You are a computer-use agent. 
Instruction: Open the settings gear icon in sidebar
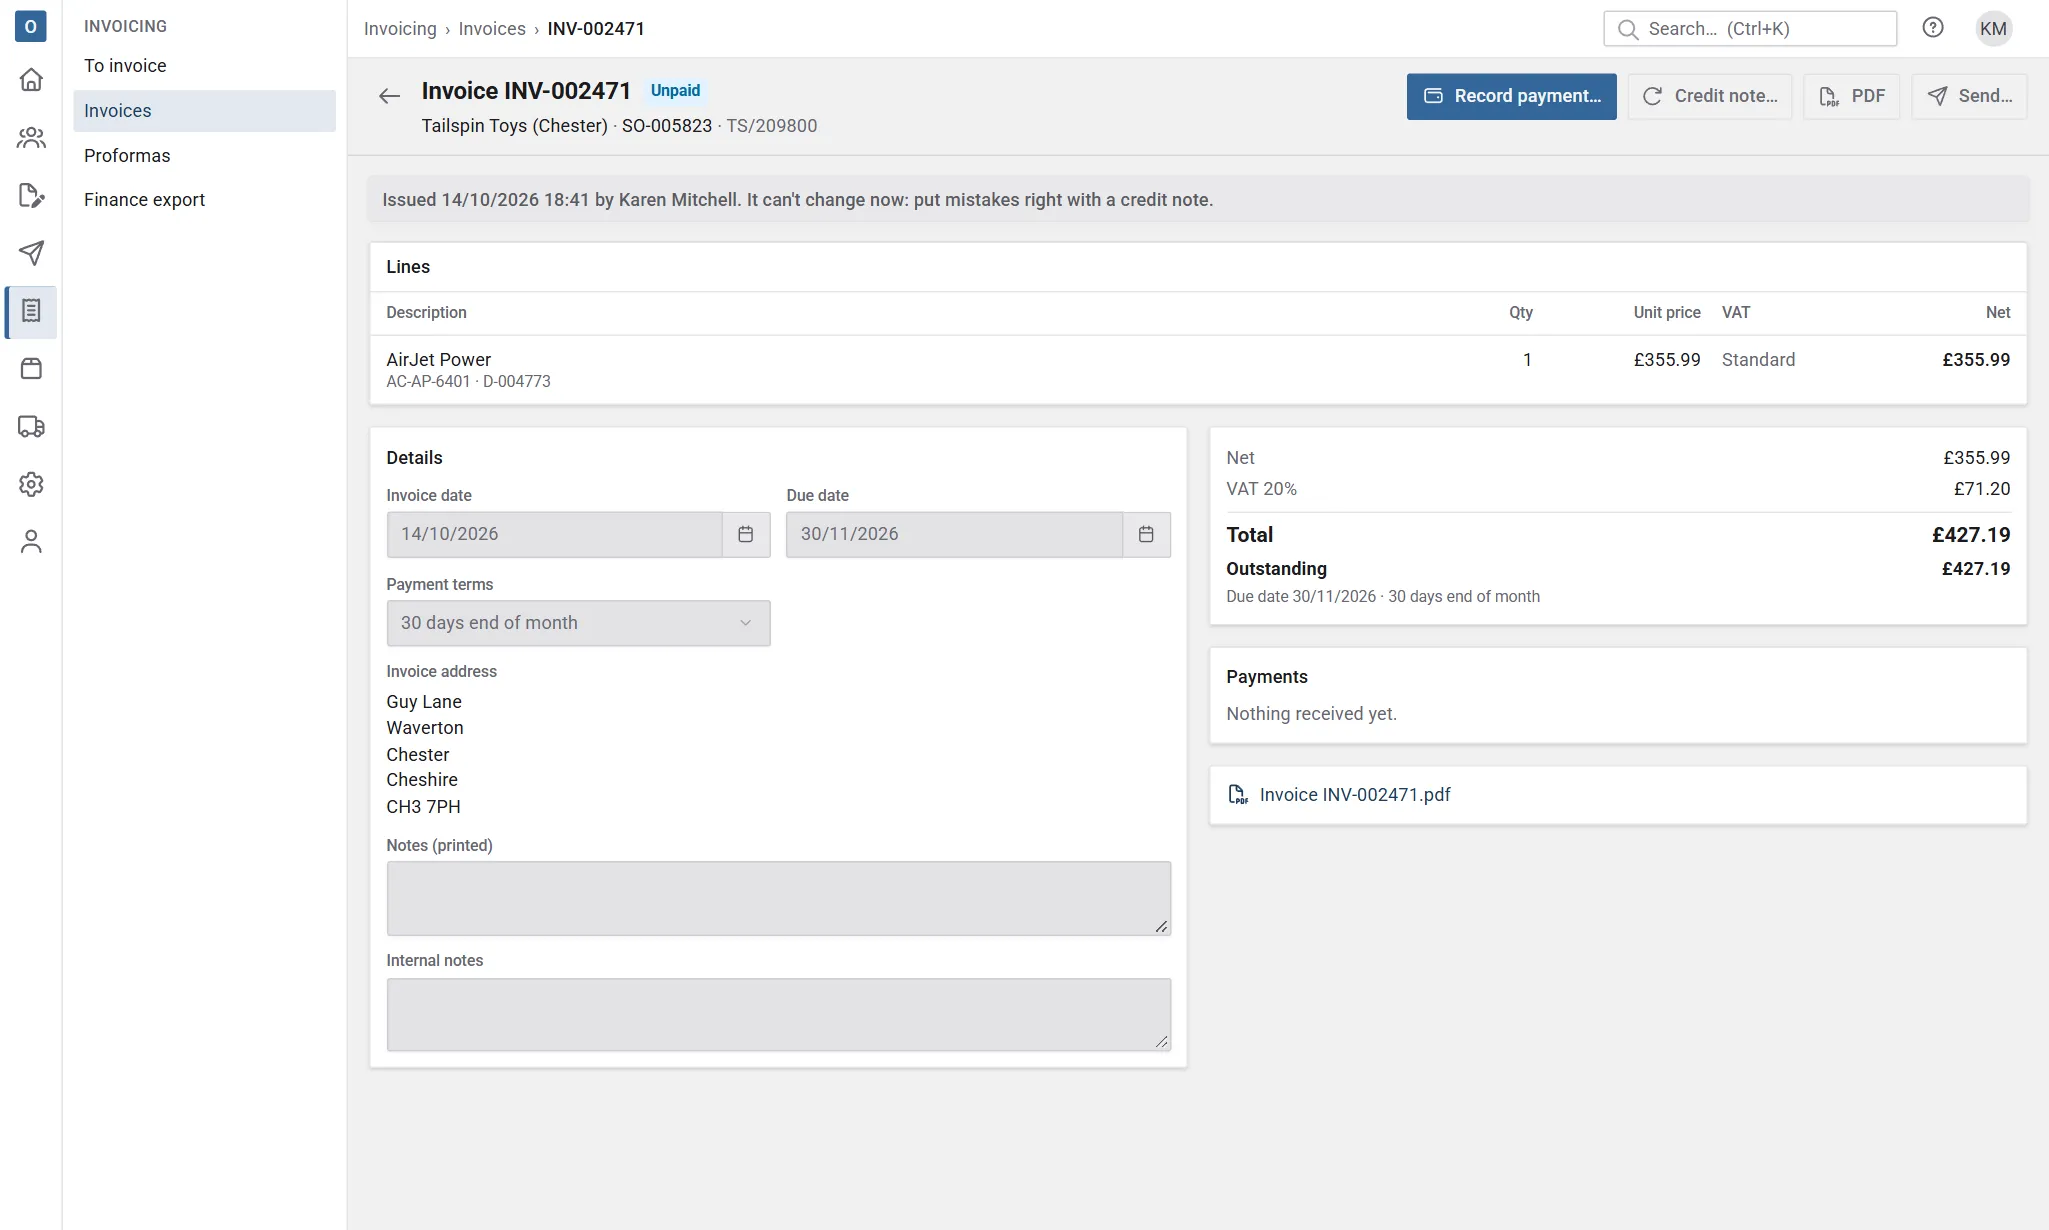tap(31, 484)
